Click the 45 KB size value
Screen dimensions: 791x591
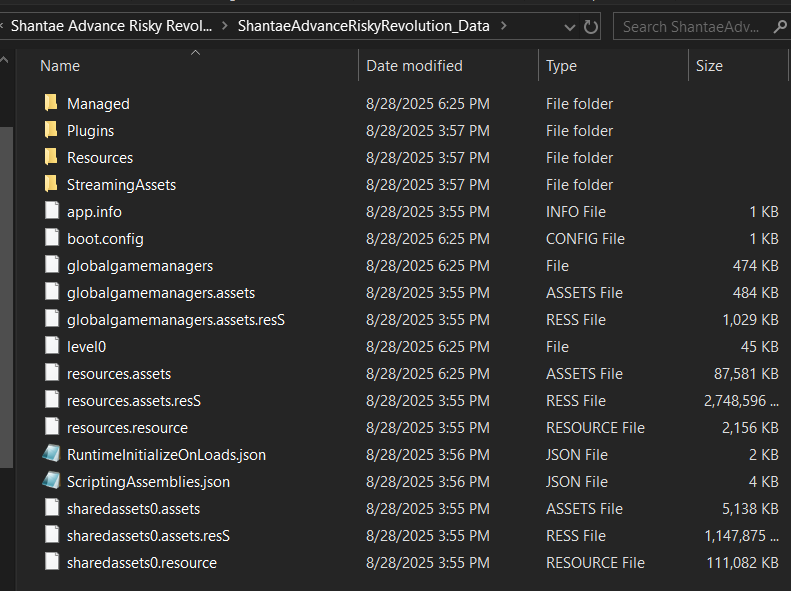760,347
